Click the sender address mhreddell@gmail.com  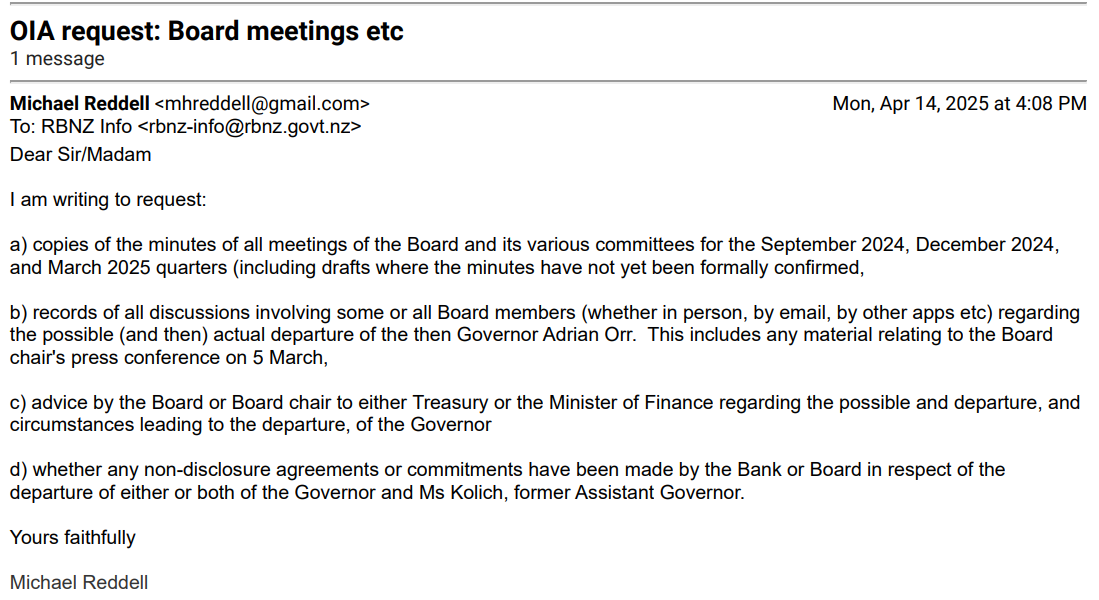point(262,103)
